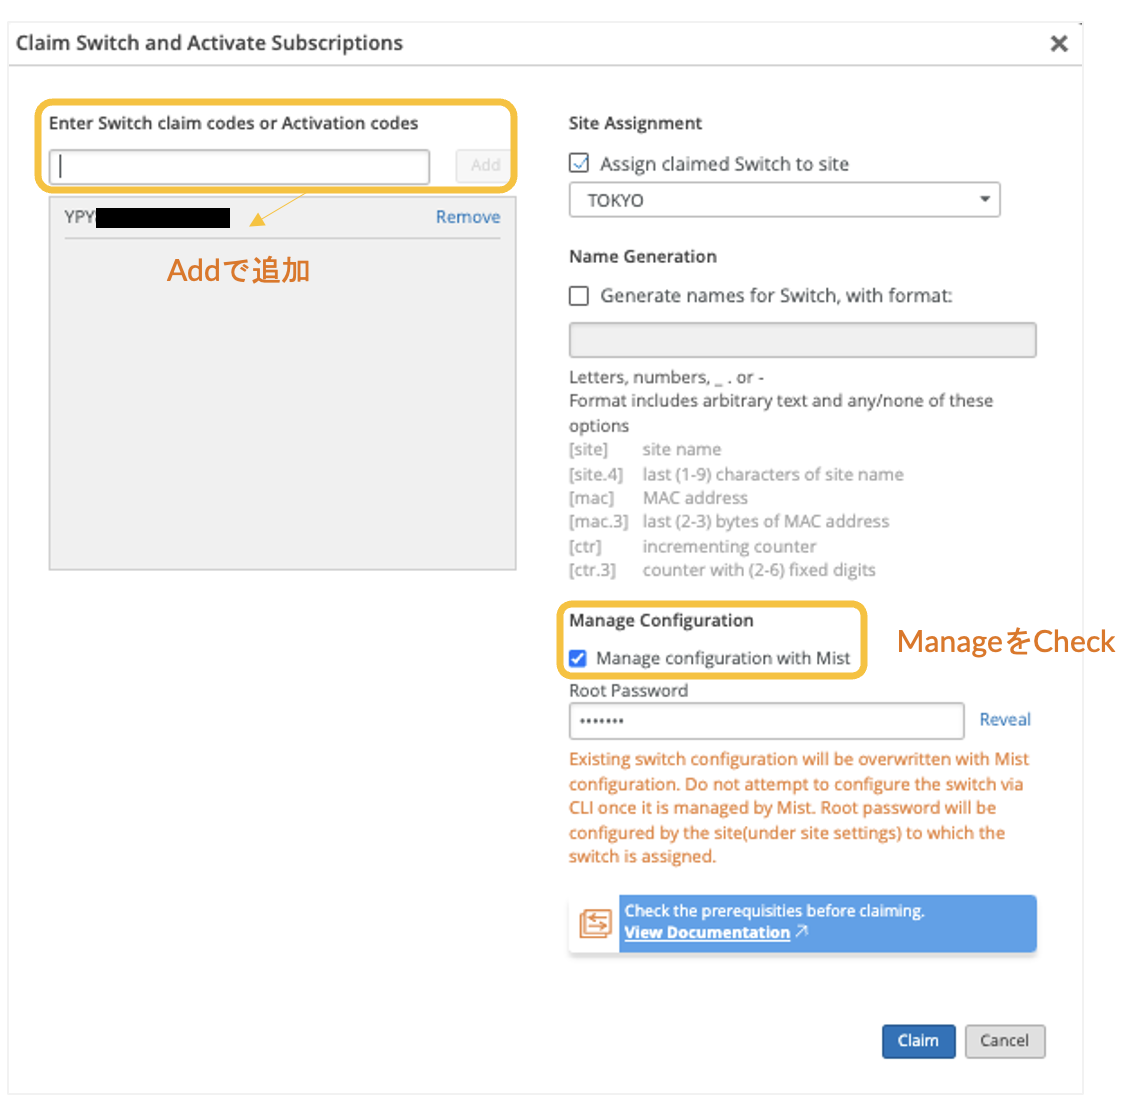Click the dialog title Claim Switch and Activate Subscriptions
1128x1106 pixels.
click(209, 43)
